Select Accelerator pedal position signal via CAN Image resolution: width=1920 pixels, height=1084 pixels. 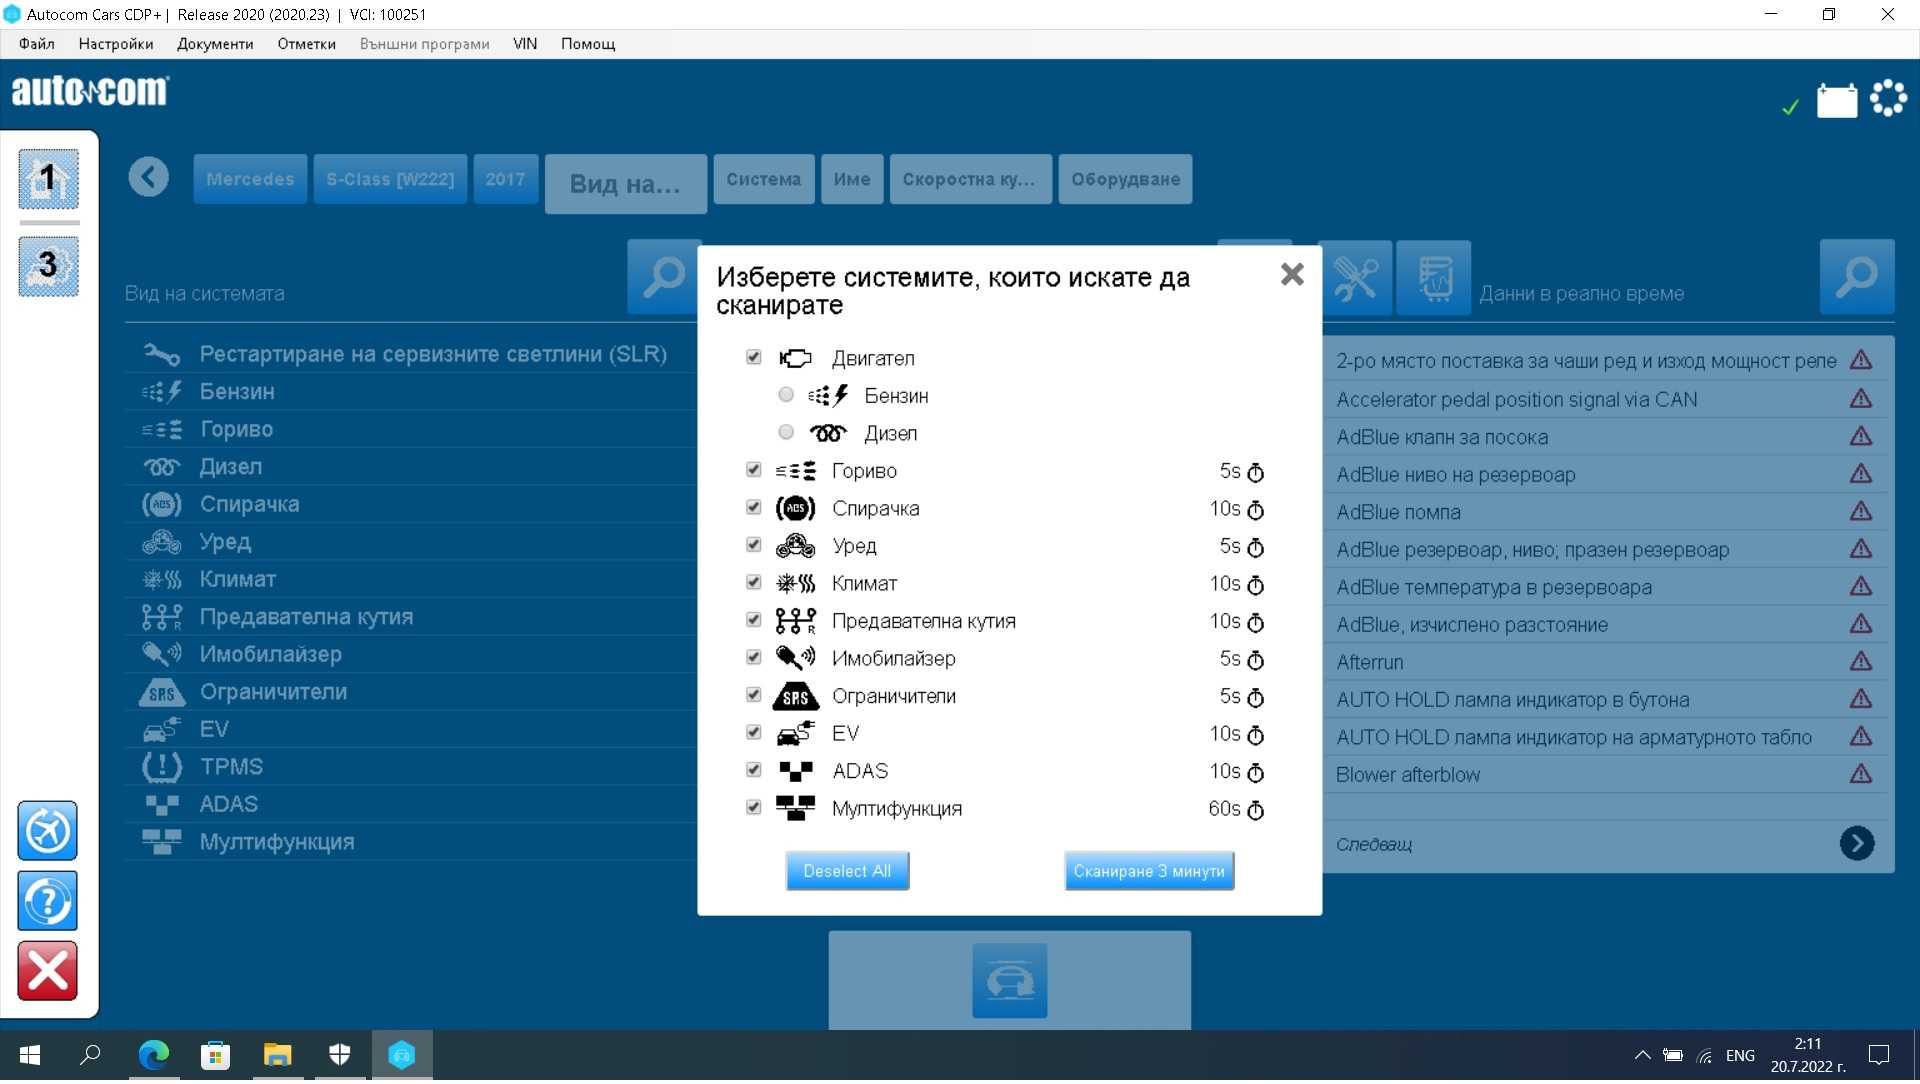click(1607, 400)
